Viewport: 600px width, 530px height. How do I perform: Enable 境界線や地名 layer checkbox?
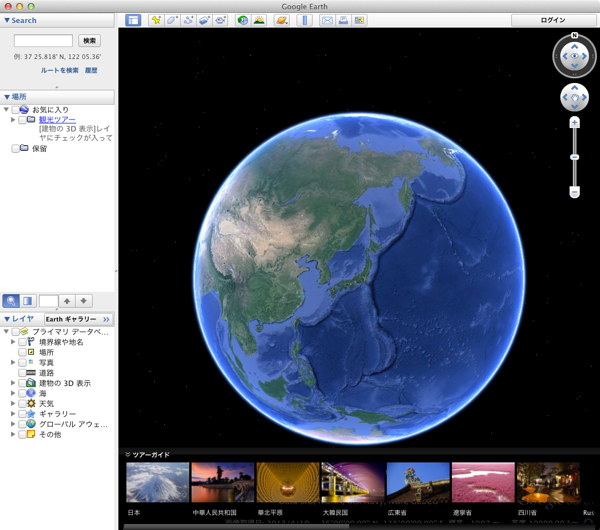22,342
